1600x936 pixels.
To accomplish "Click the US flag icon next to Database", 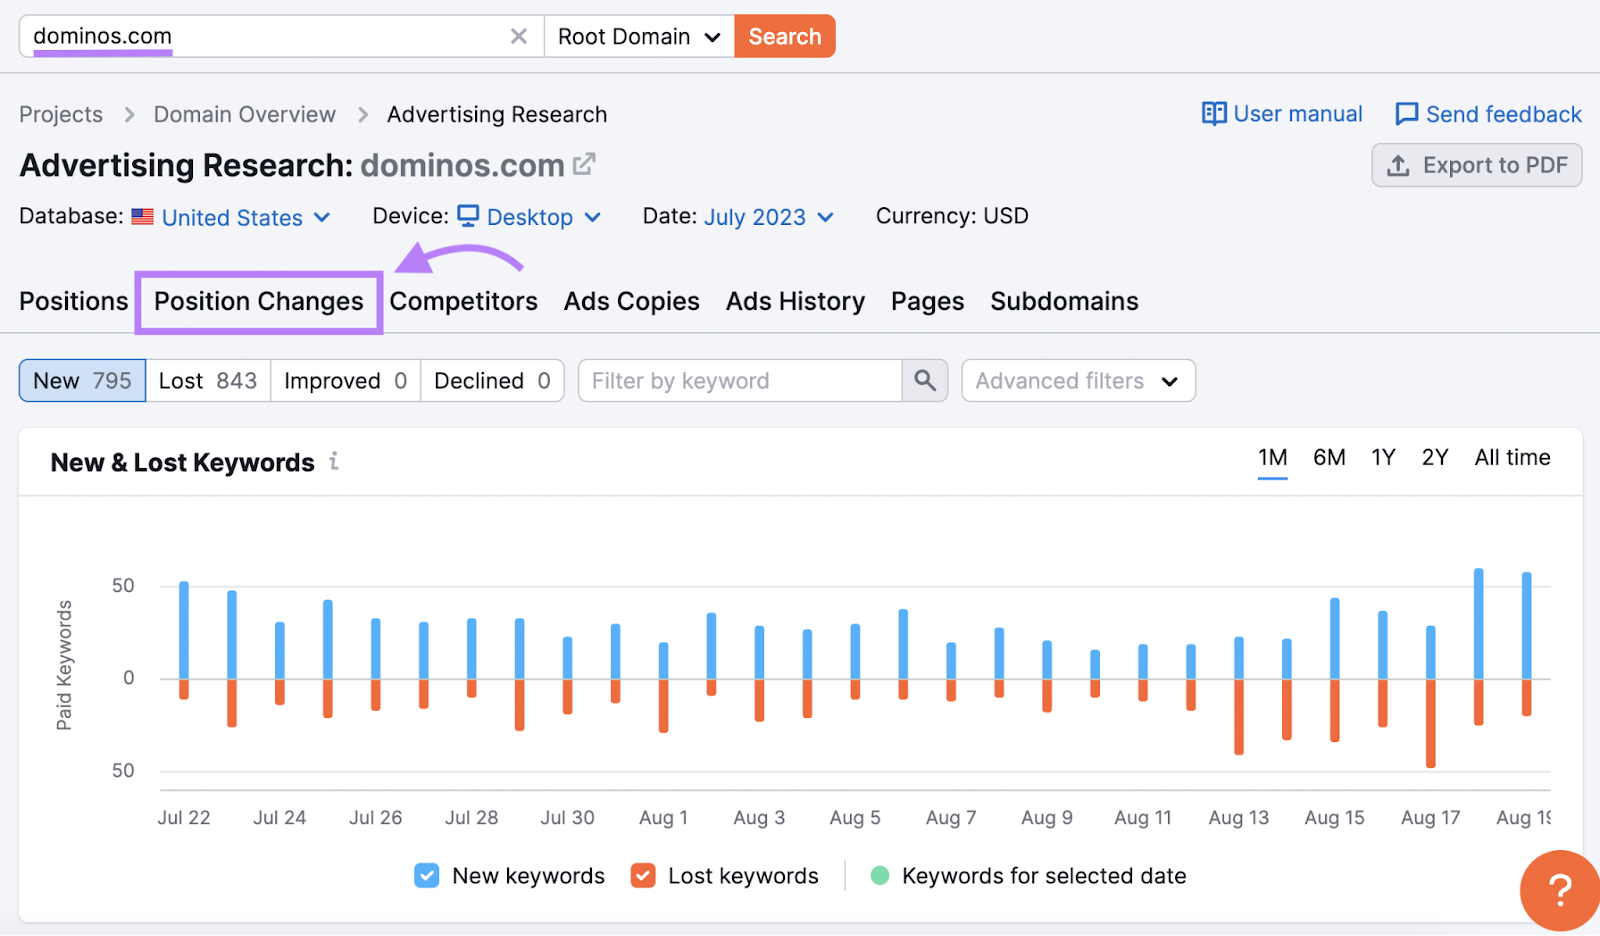I will [142, 216].
